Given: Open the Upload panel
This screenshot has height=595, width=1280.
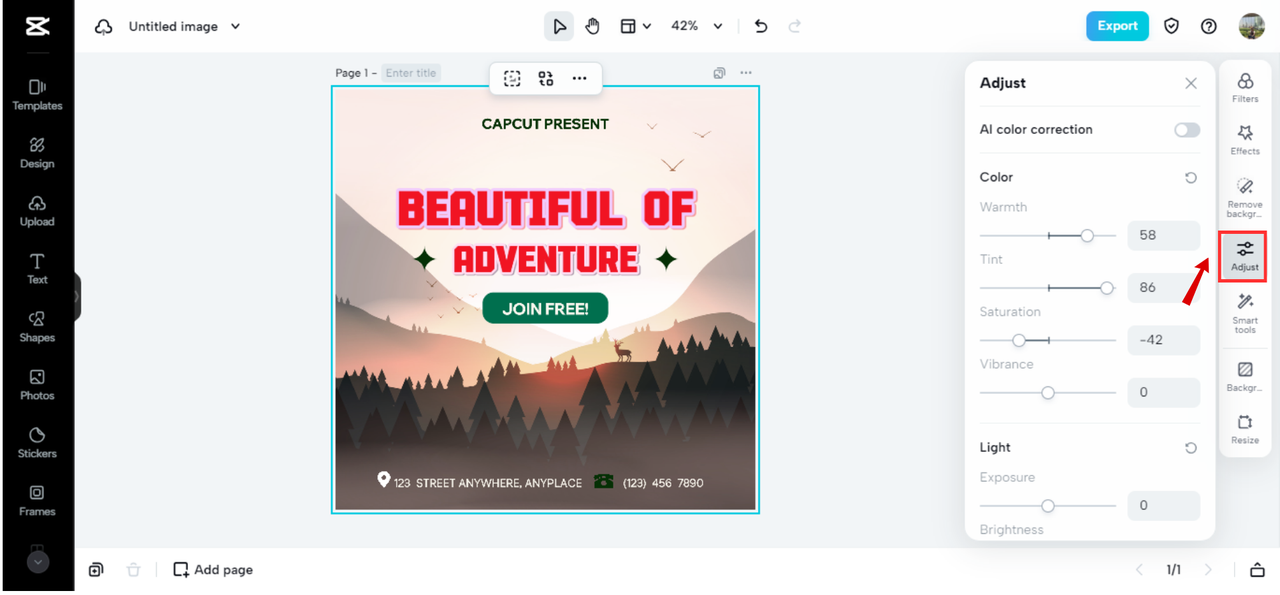Looking at the screenshot, I should click(37, 211).
